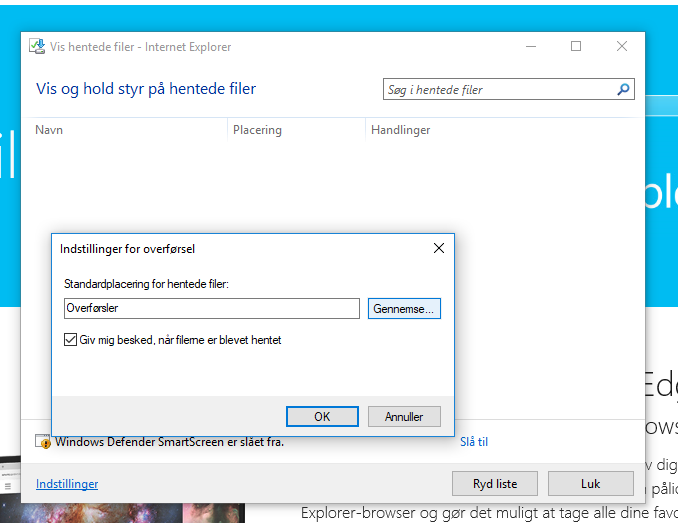Image resolution: width=678 pixels, height=523 pixels.
Task: Sort by the Placering column header
Action: (257, 130)
